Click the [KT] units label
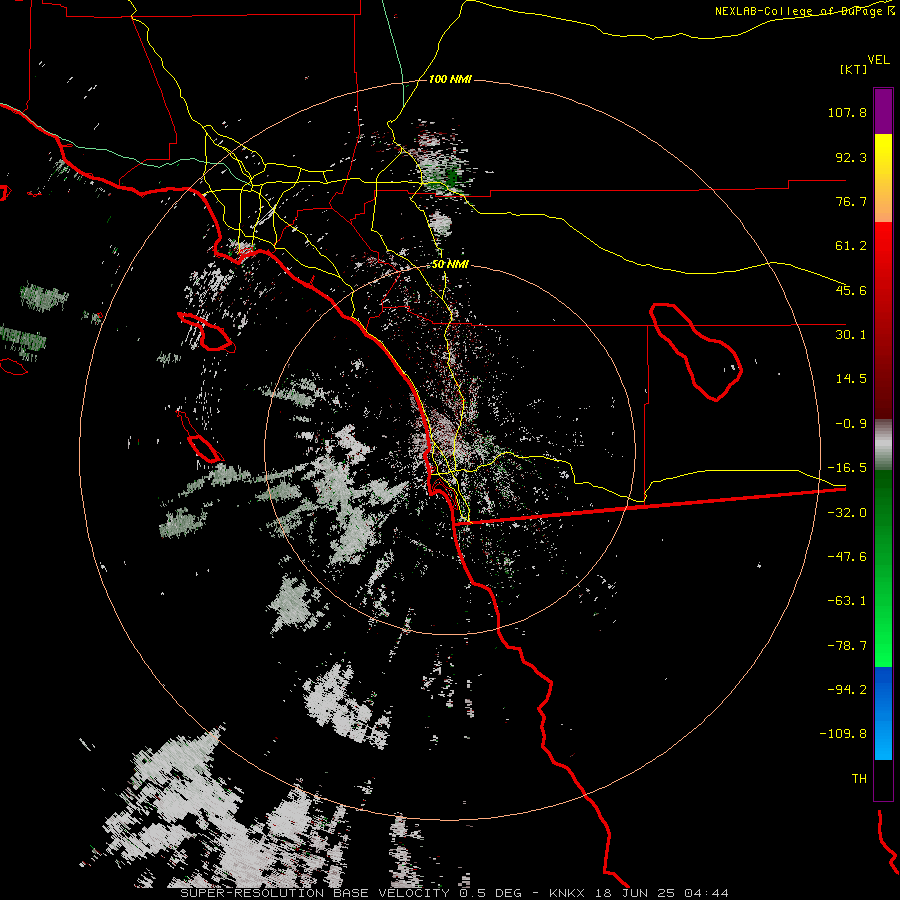900x900 pixels. (x=853, y=69)
